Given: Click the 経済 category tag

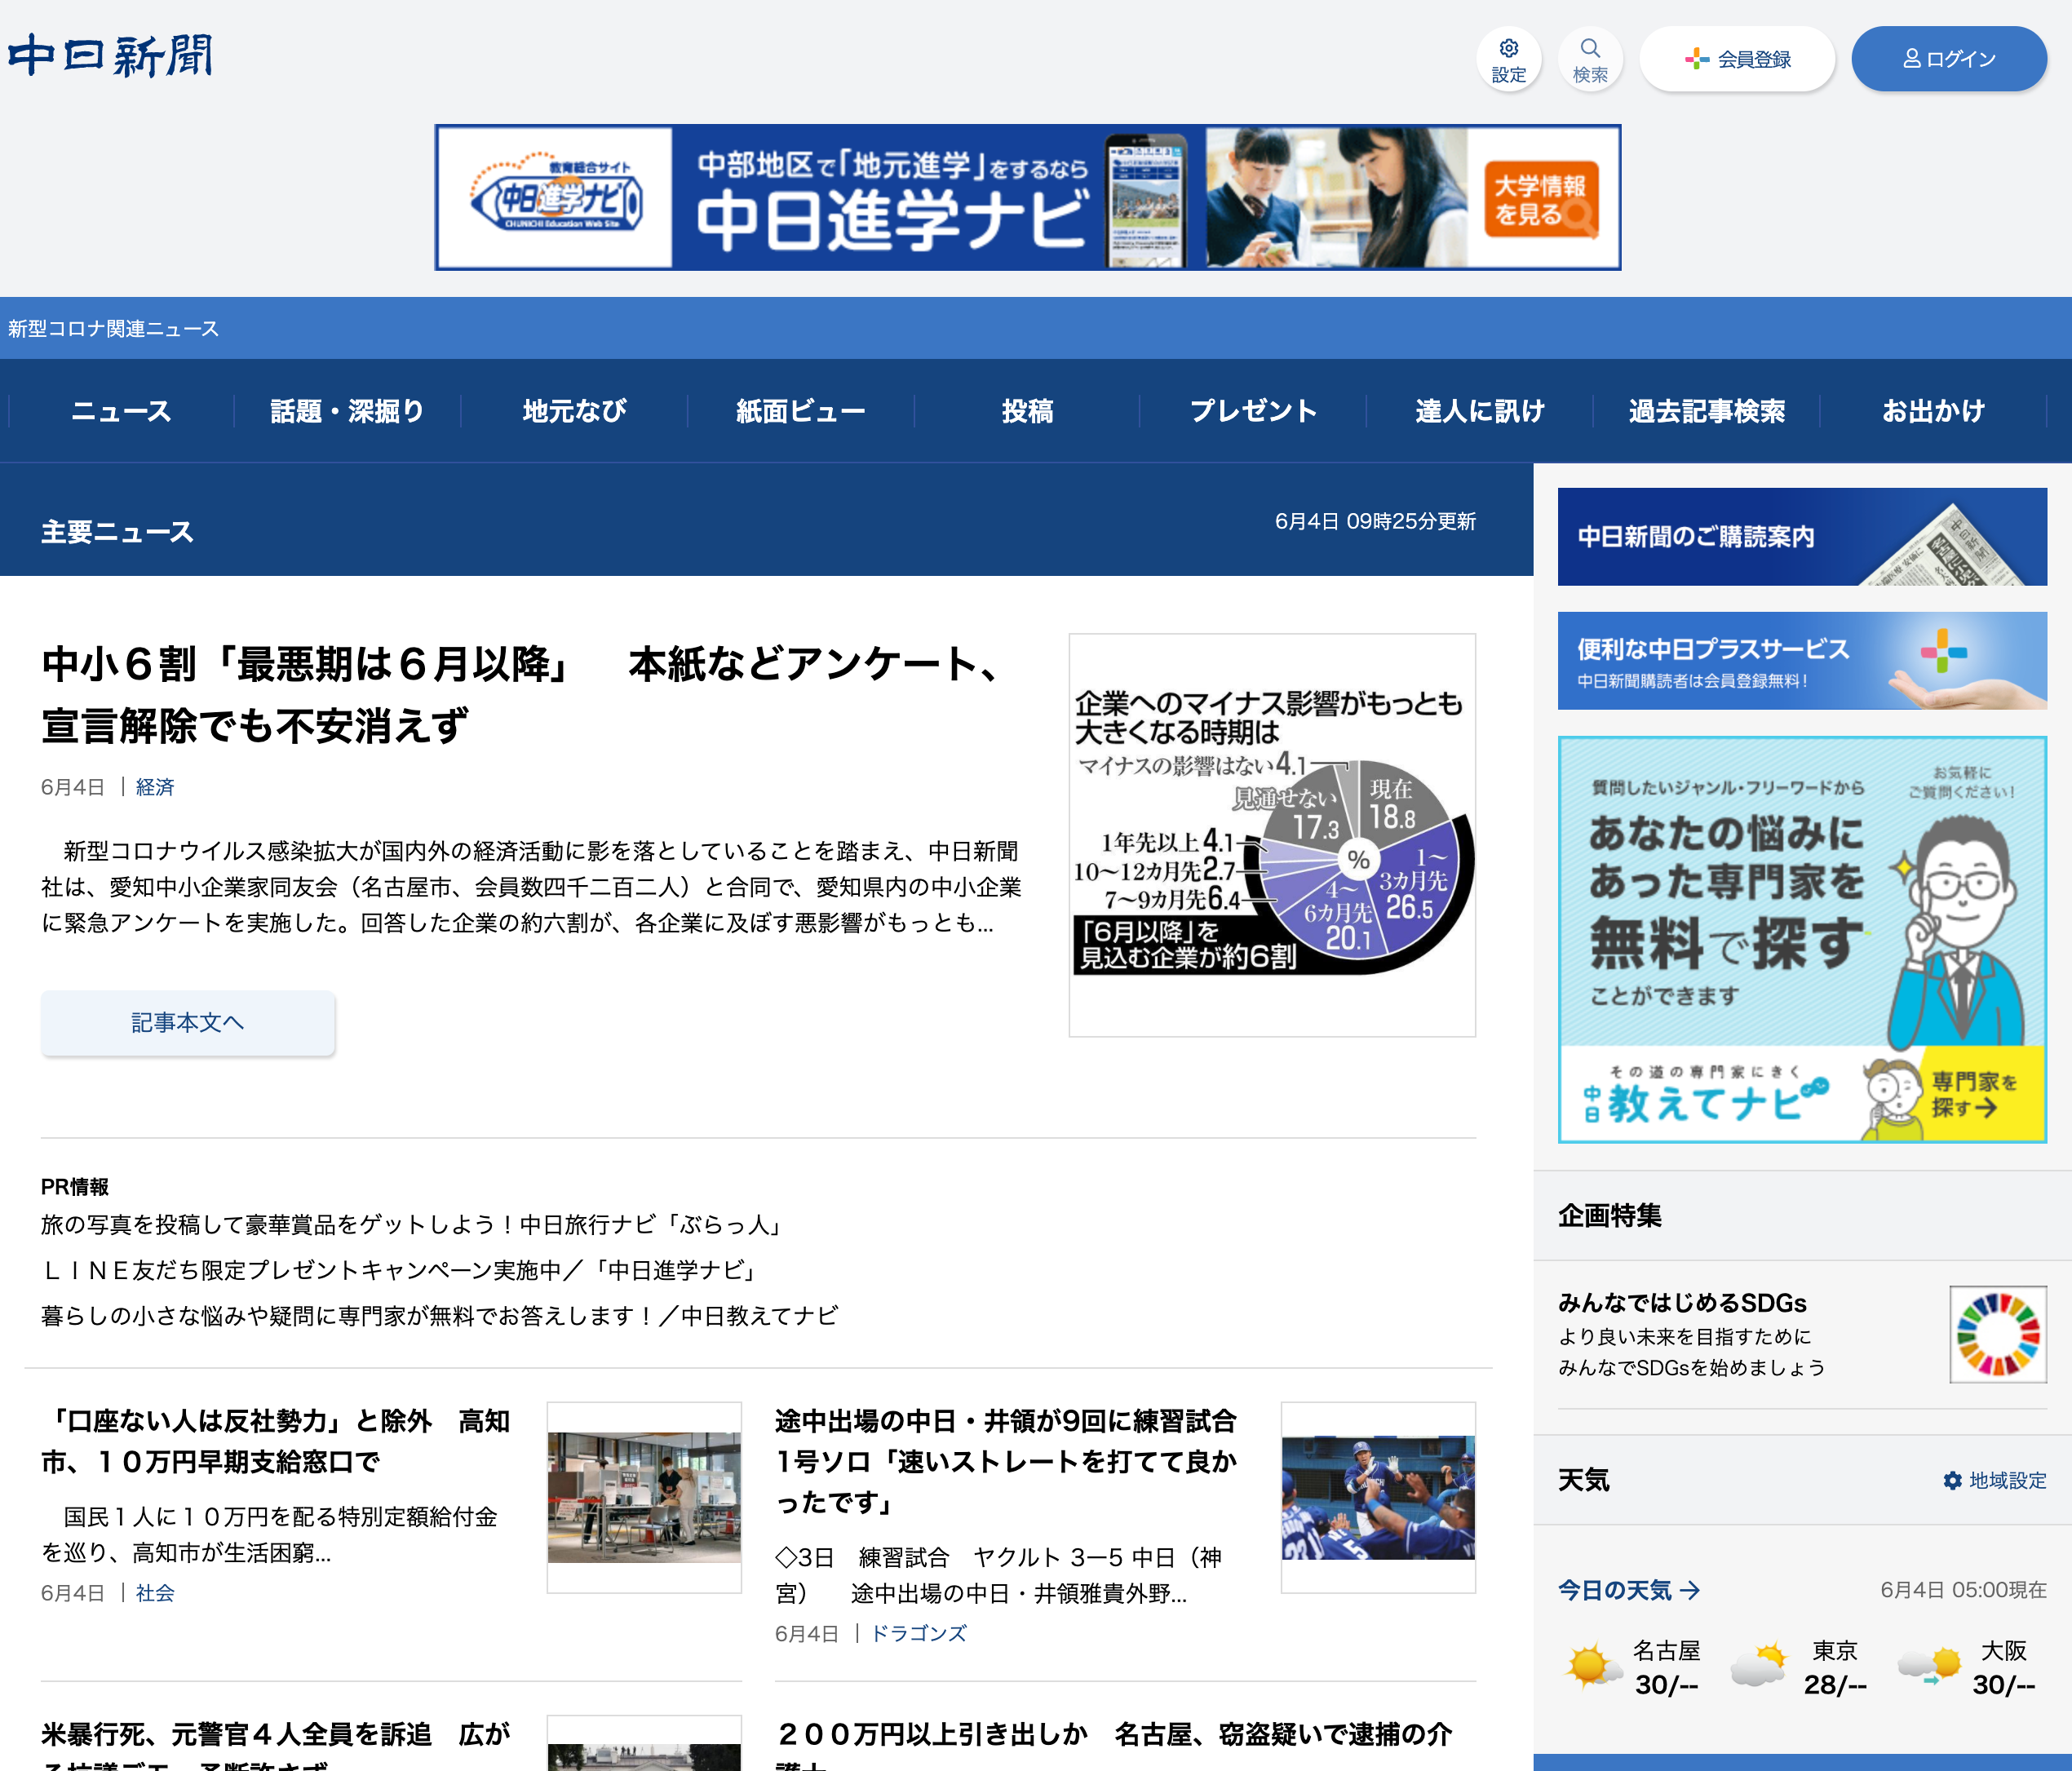Looking at the screenshot, I should tap(155, 787).
